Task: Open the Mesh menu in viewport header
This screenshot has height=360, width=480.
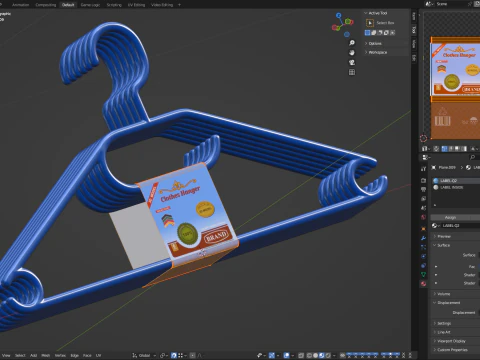Action: point(46,355)
